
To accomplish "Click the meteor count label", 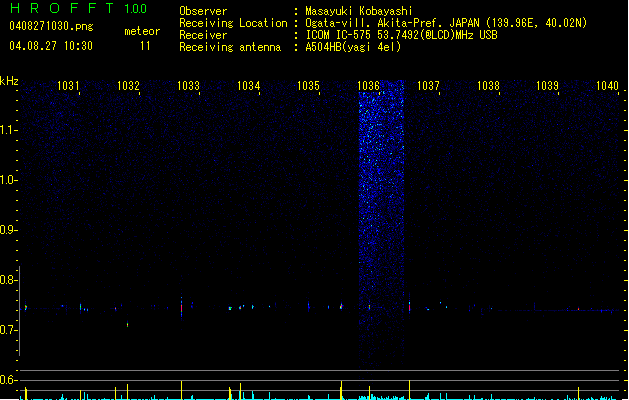I will tap(142, 31).
